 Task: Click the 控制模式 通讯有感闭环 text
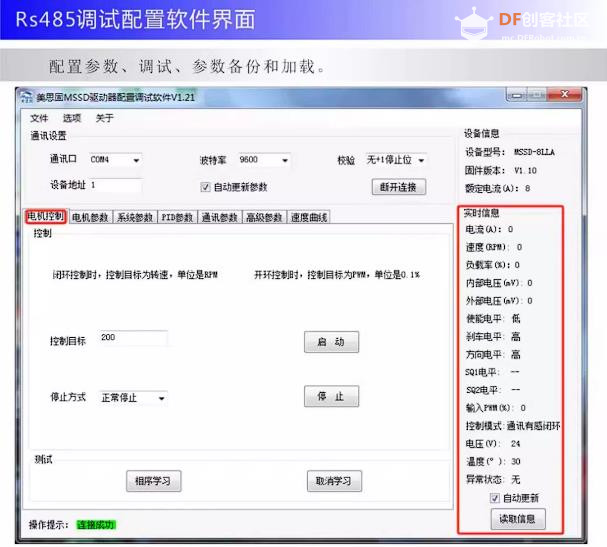pos(513,426)
